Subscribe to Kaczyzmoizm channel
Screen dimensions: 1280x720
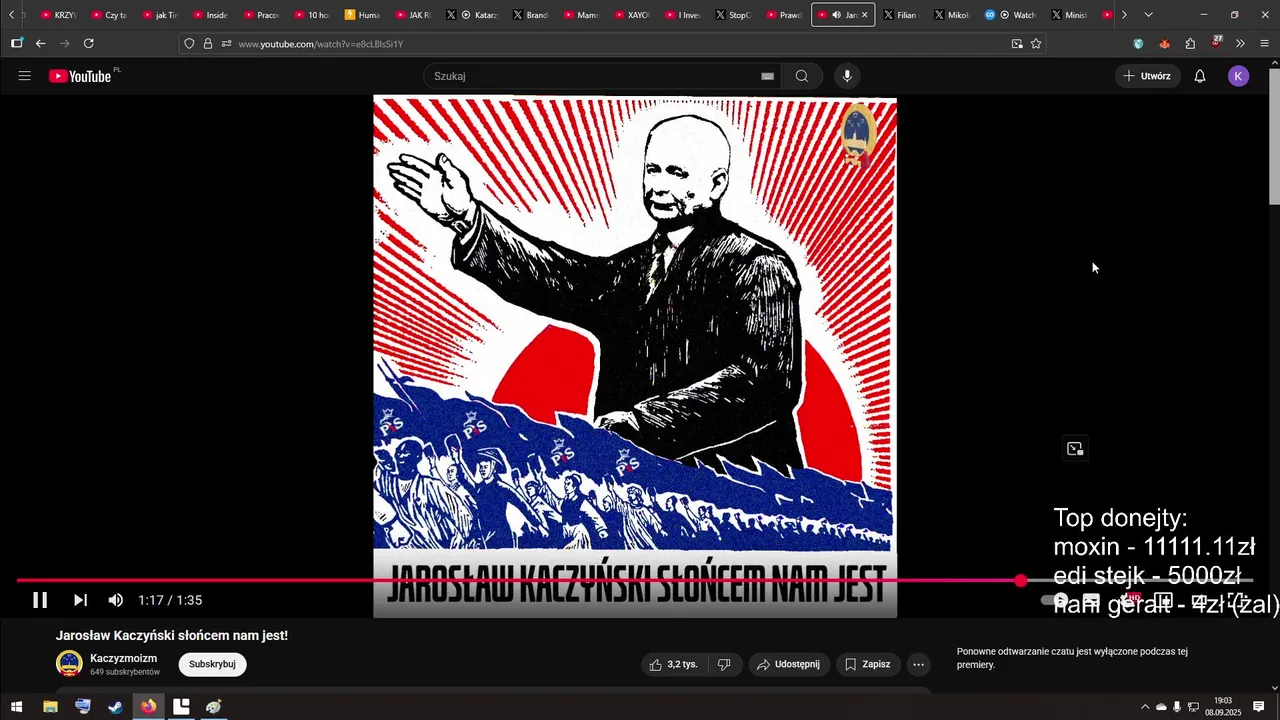(212, 664)
